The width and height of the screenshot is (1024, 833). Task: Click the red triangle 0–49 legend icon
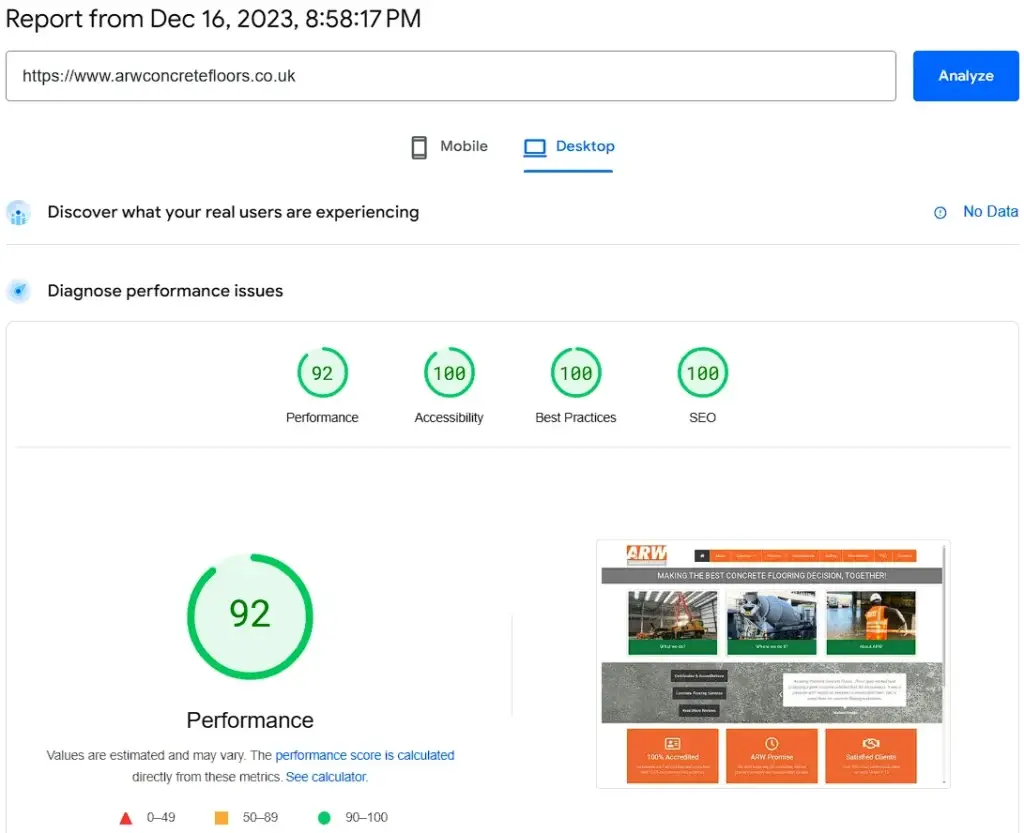click(x=126, y=817)
